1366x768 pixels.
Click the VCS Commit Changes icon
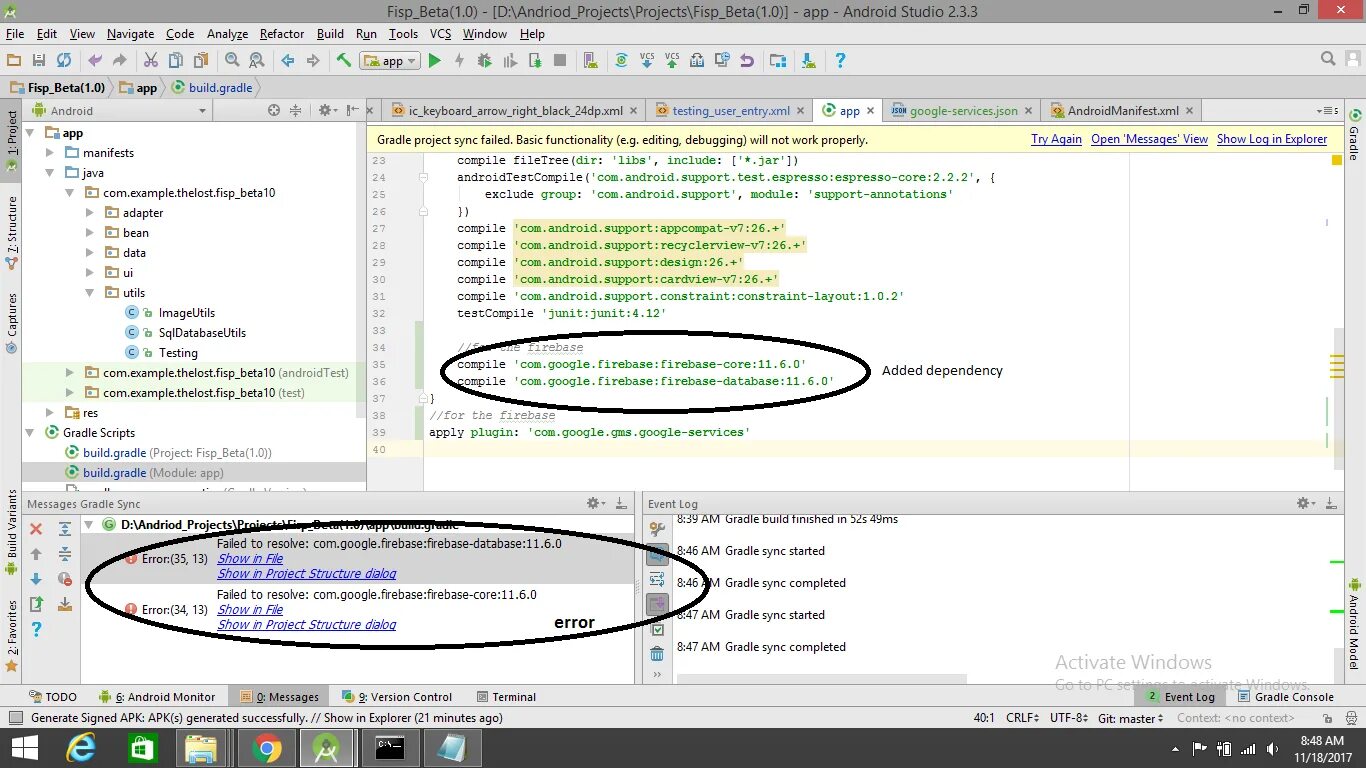coord(672,61)
